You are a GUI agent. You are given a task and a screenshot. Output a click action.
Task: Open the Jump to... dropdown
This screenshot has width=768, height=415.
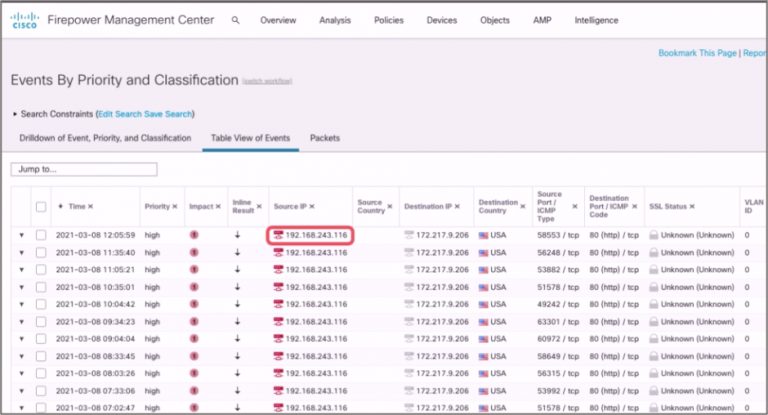point(84,170)
